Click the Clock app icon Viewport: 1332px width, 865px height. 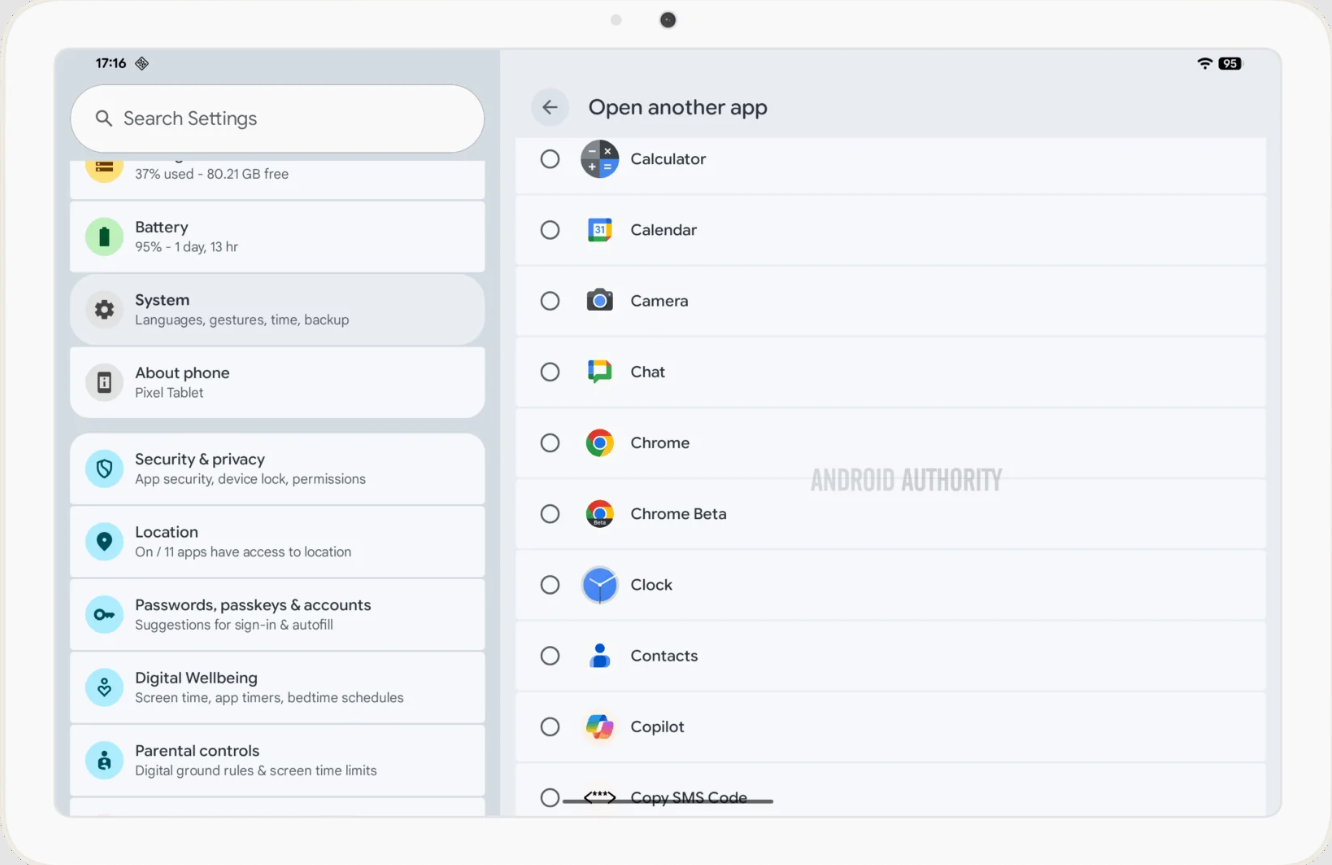600,585
